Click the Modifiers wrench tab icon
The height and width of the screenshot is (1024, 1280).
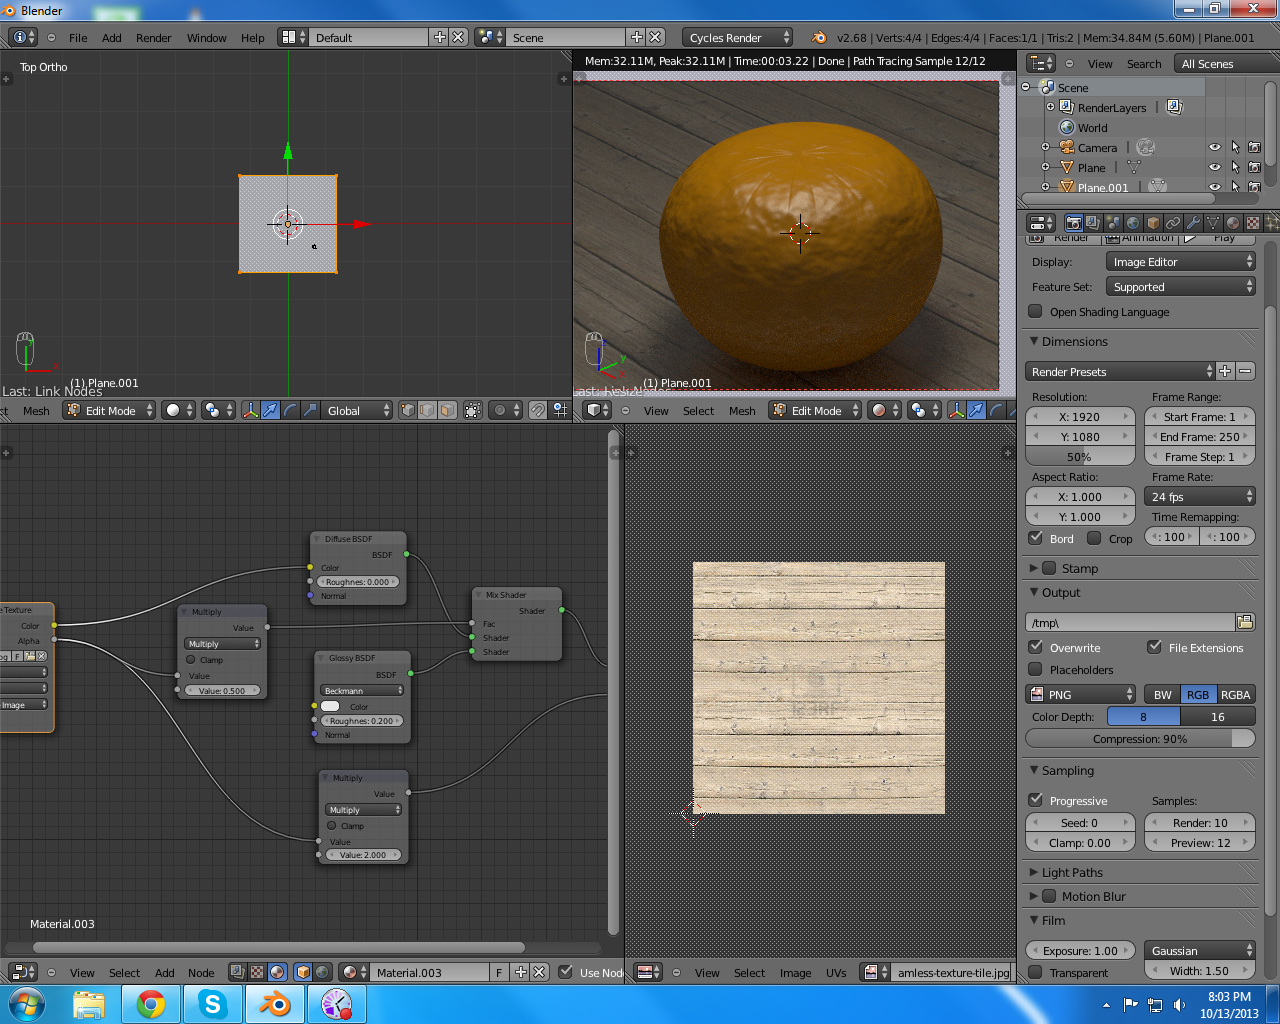point(1193,223)
